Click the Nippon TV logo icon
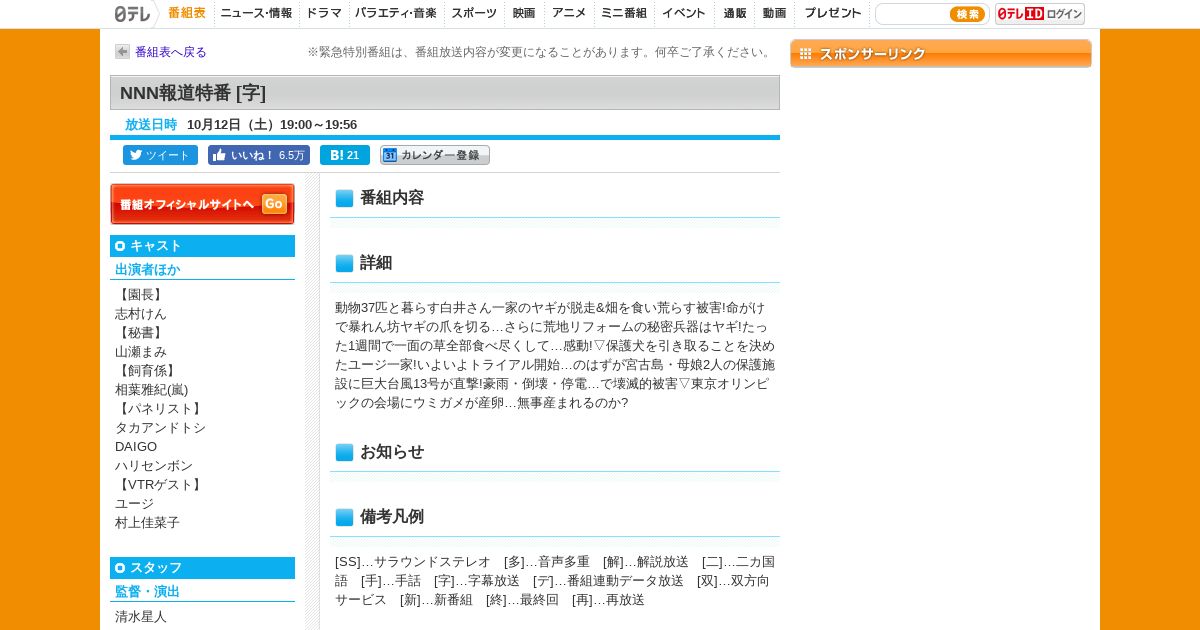The height and width of the screenshot is (630, 1200). pos(132,13)
